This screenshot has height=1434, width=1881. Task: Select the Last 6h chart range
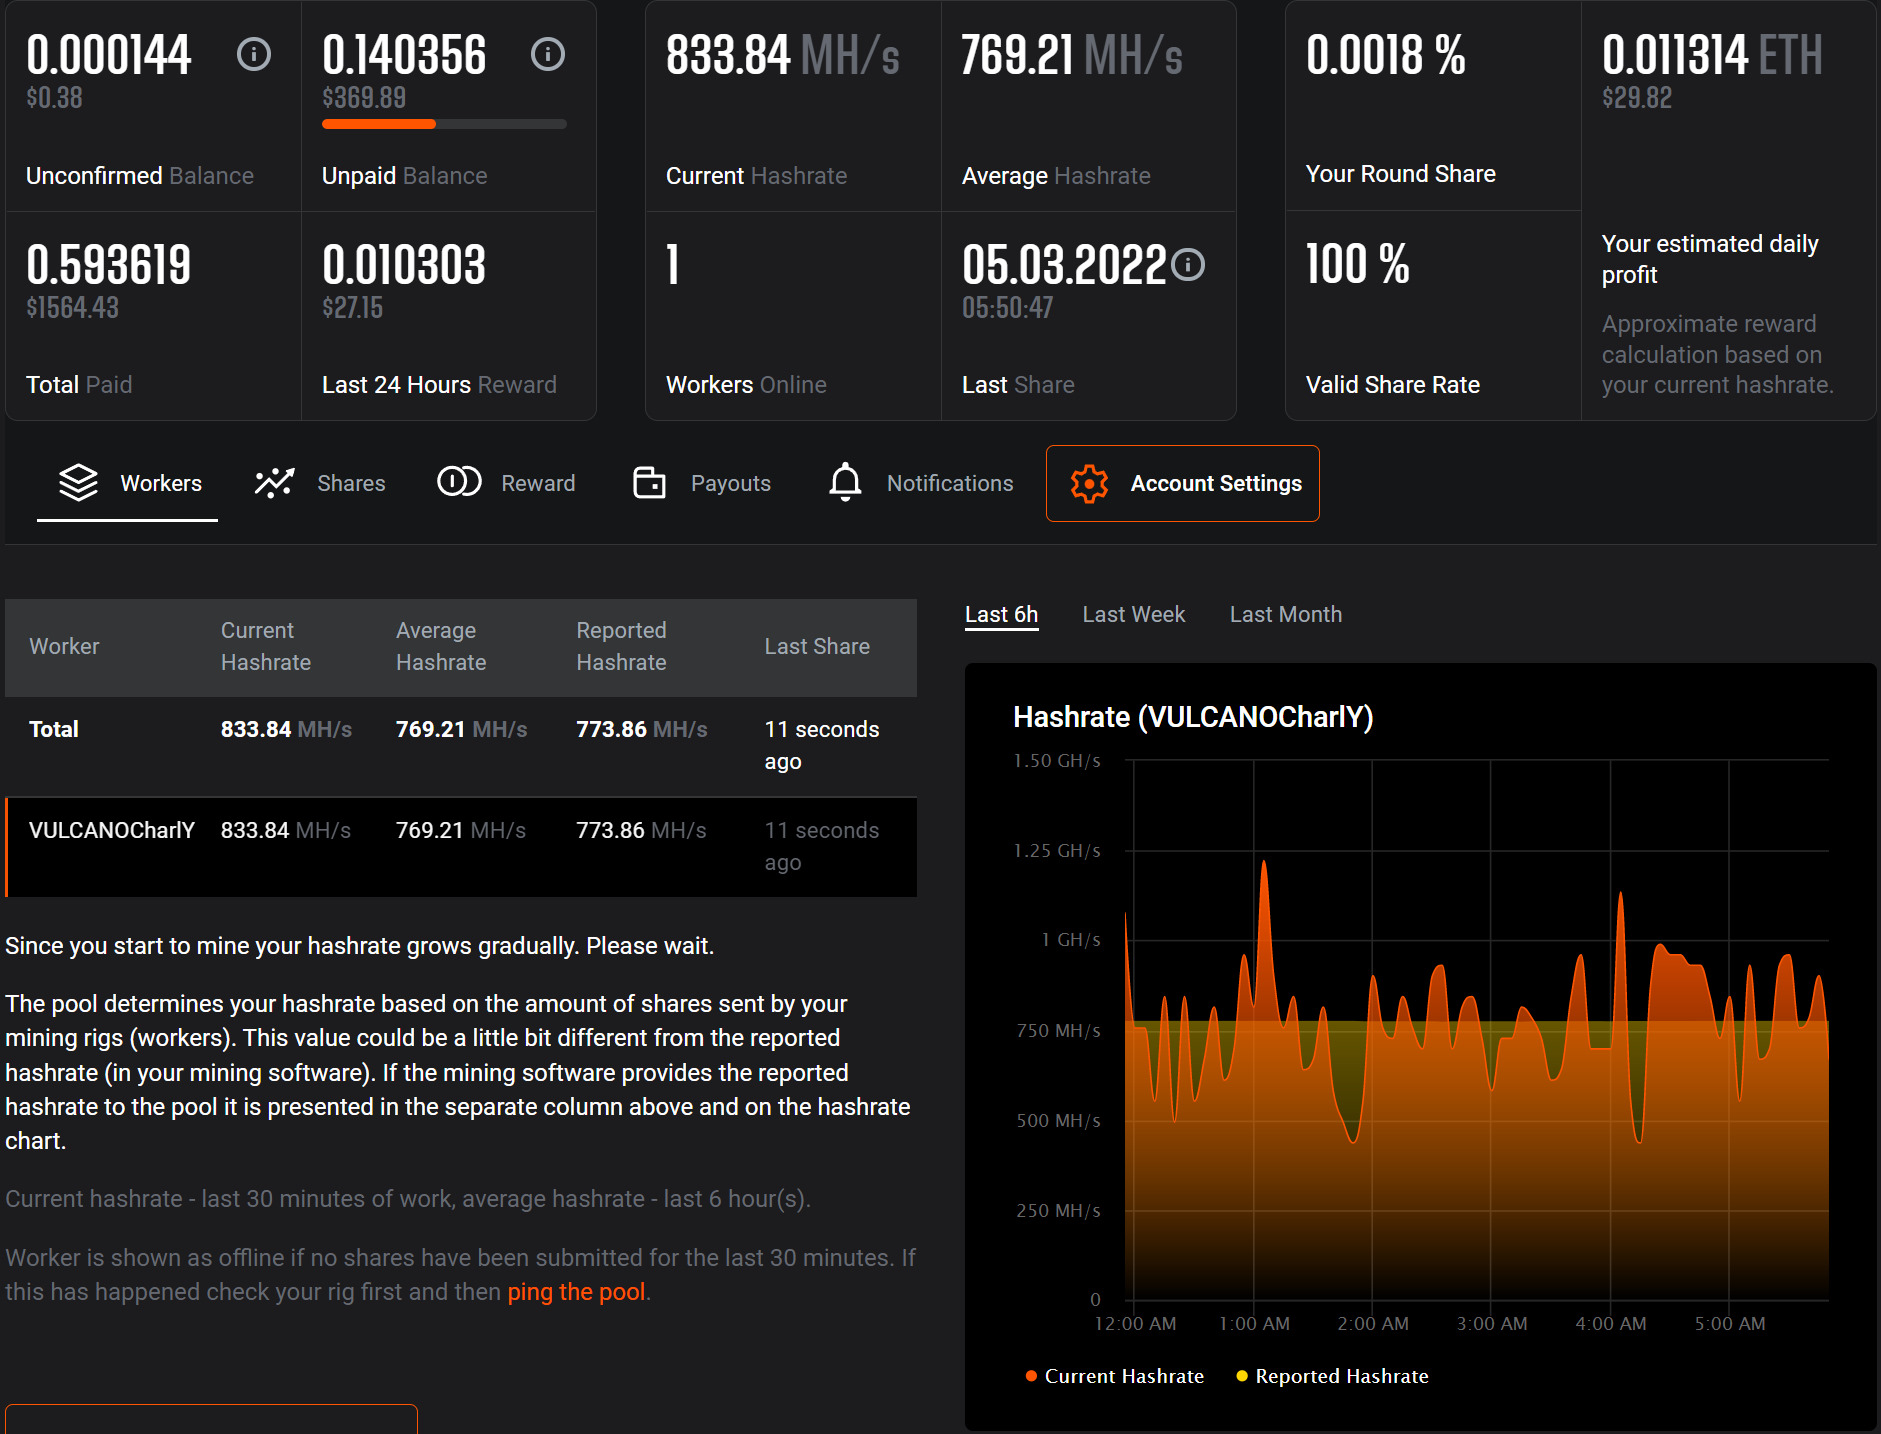tap(1001, 615)
